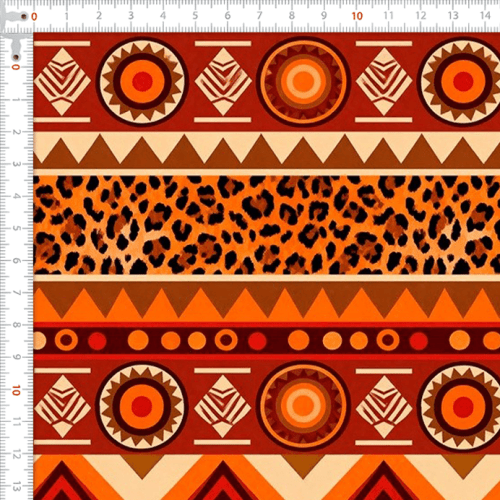Click the red 0 on vertical ruler

tap(16, 67)
